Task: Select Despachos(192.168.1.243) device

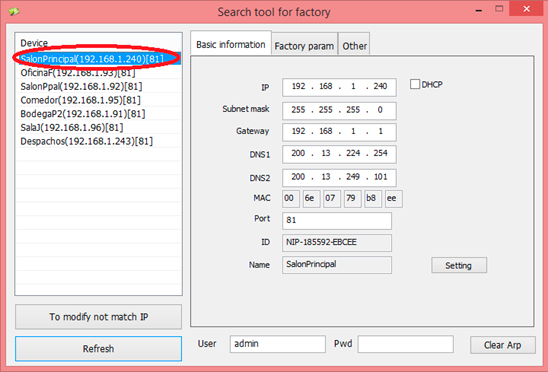Action: point(99,141)
